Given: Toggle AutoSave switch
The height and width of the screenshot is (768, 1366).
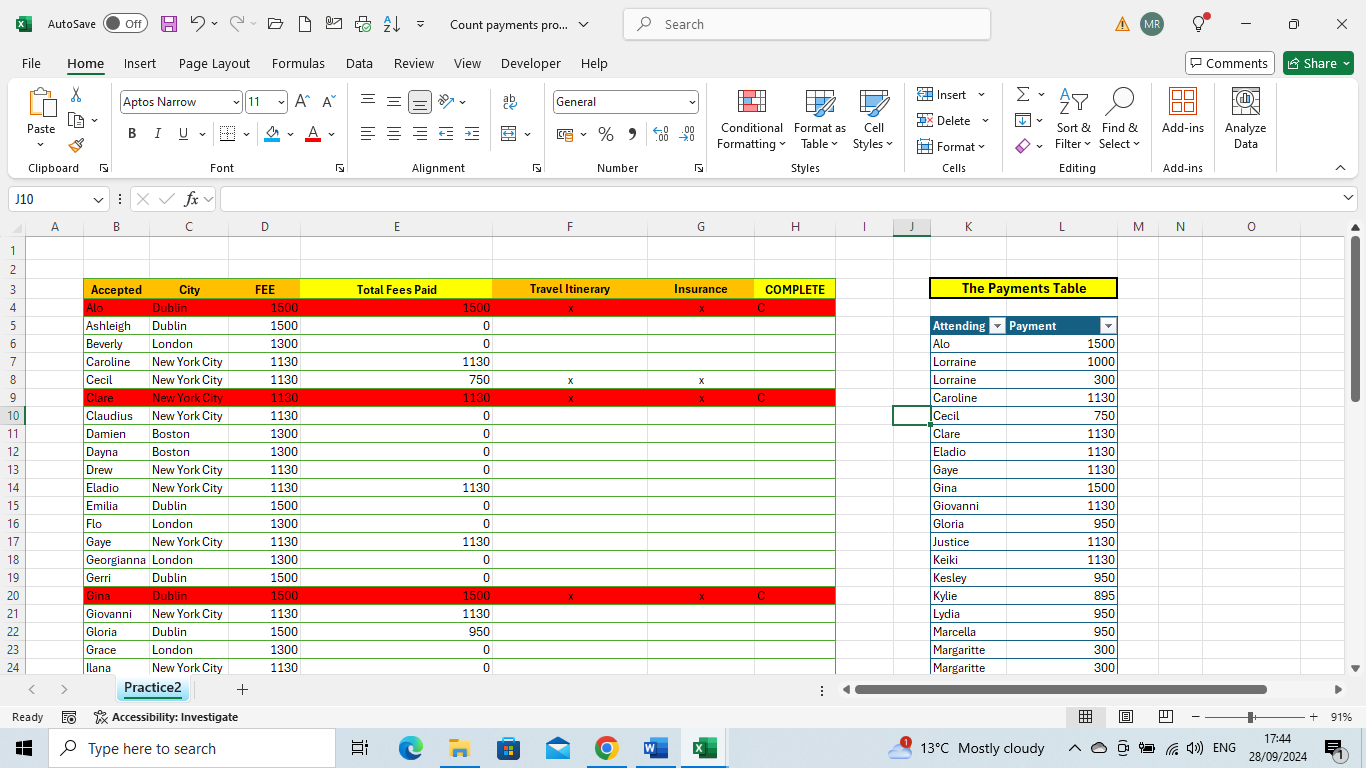Looking at the screenshot, I should [x=125, y=24].
